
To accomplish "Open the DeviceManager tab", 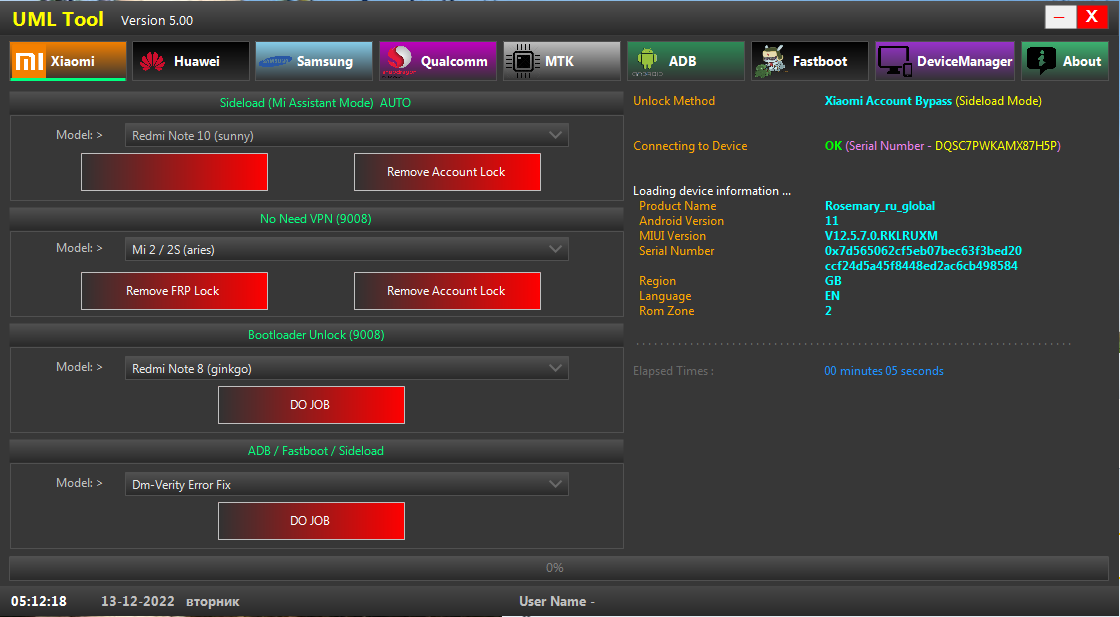I will 945,61.
